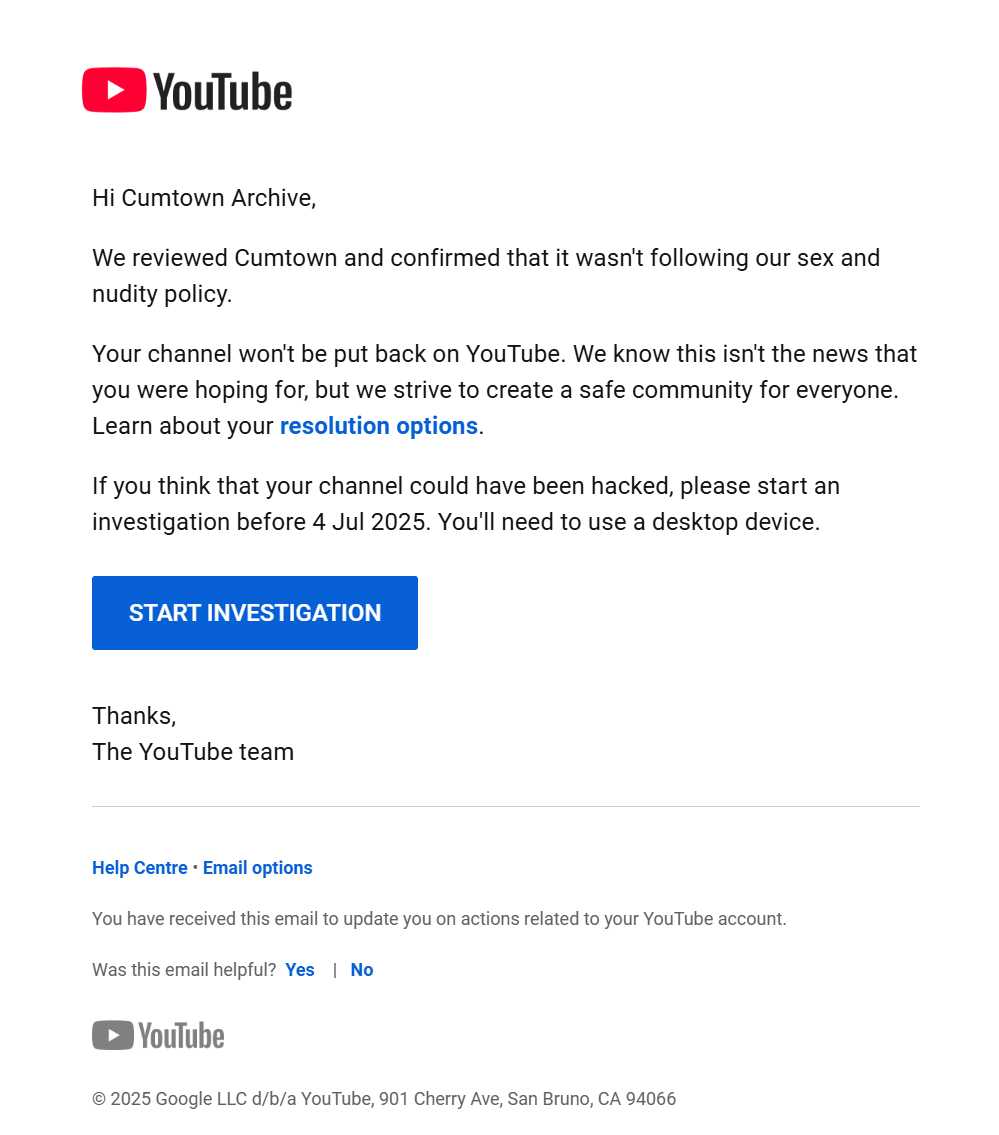Click the horizontal divider below the signature
The width and height of the screenshot is (999, 1135).
click(506, 806)
